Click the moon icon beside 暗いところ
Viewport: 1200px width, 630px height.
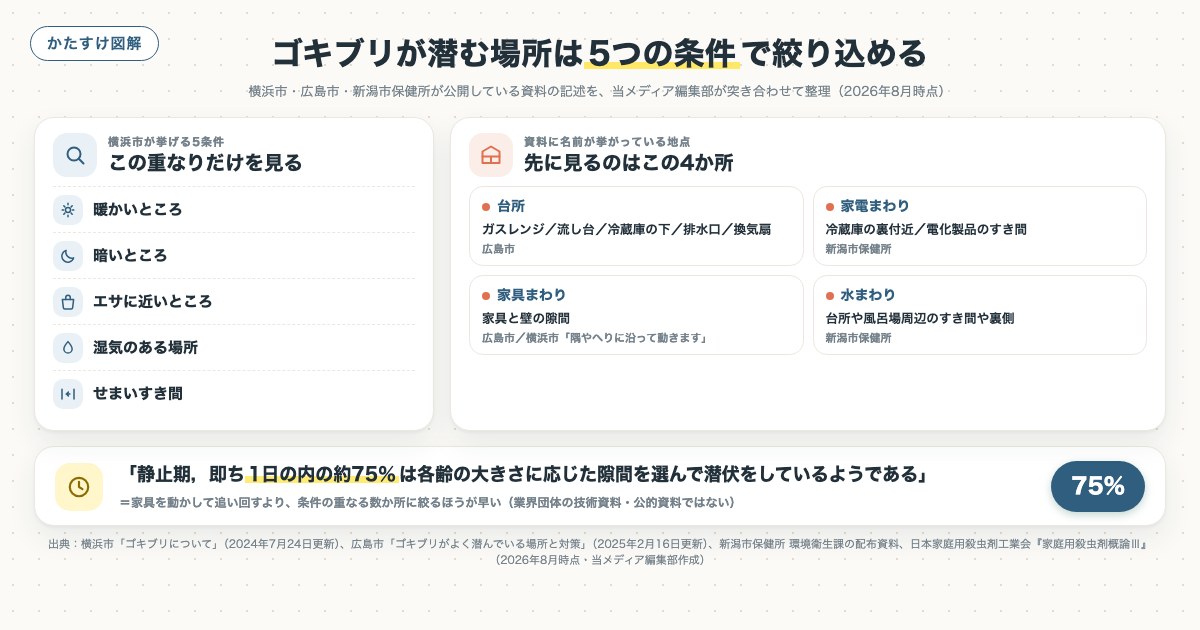68,256
